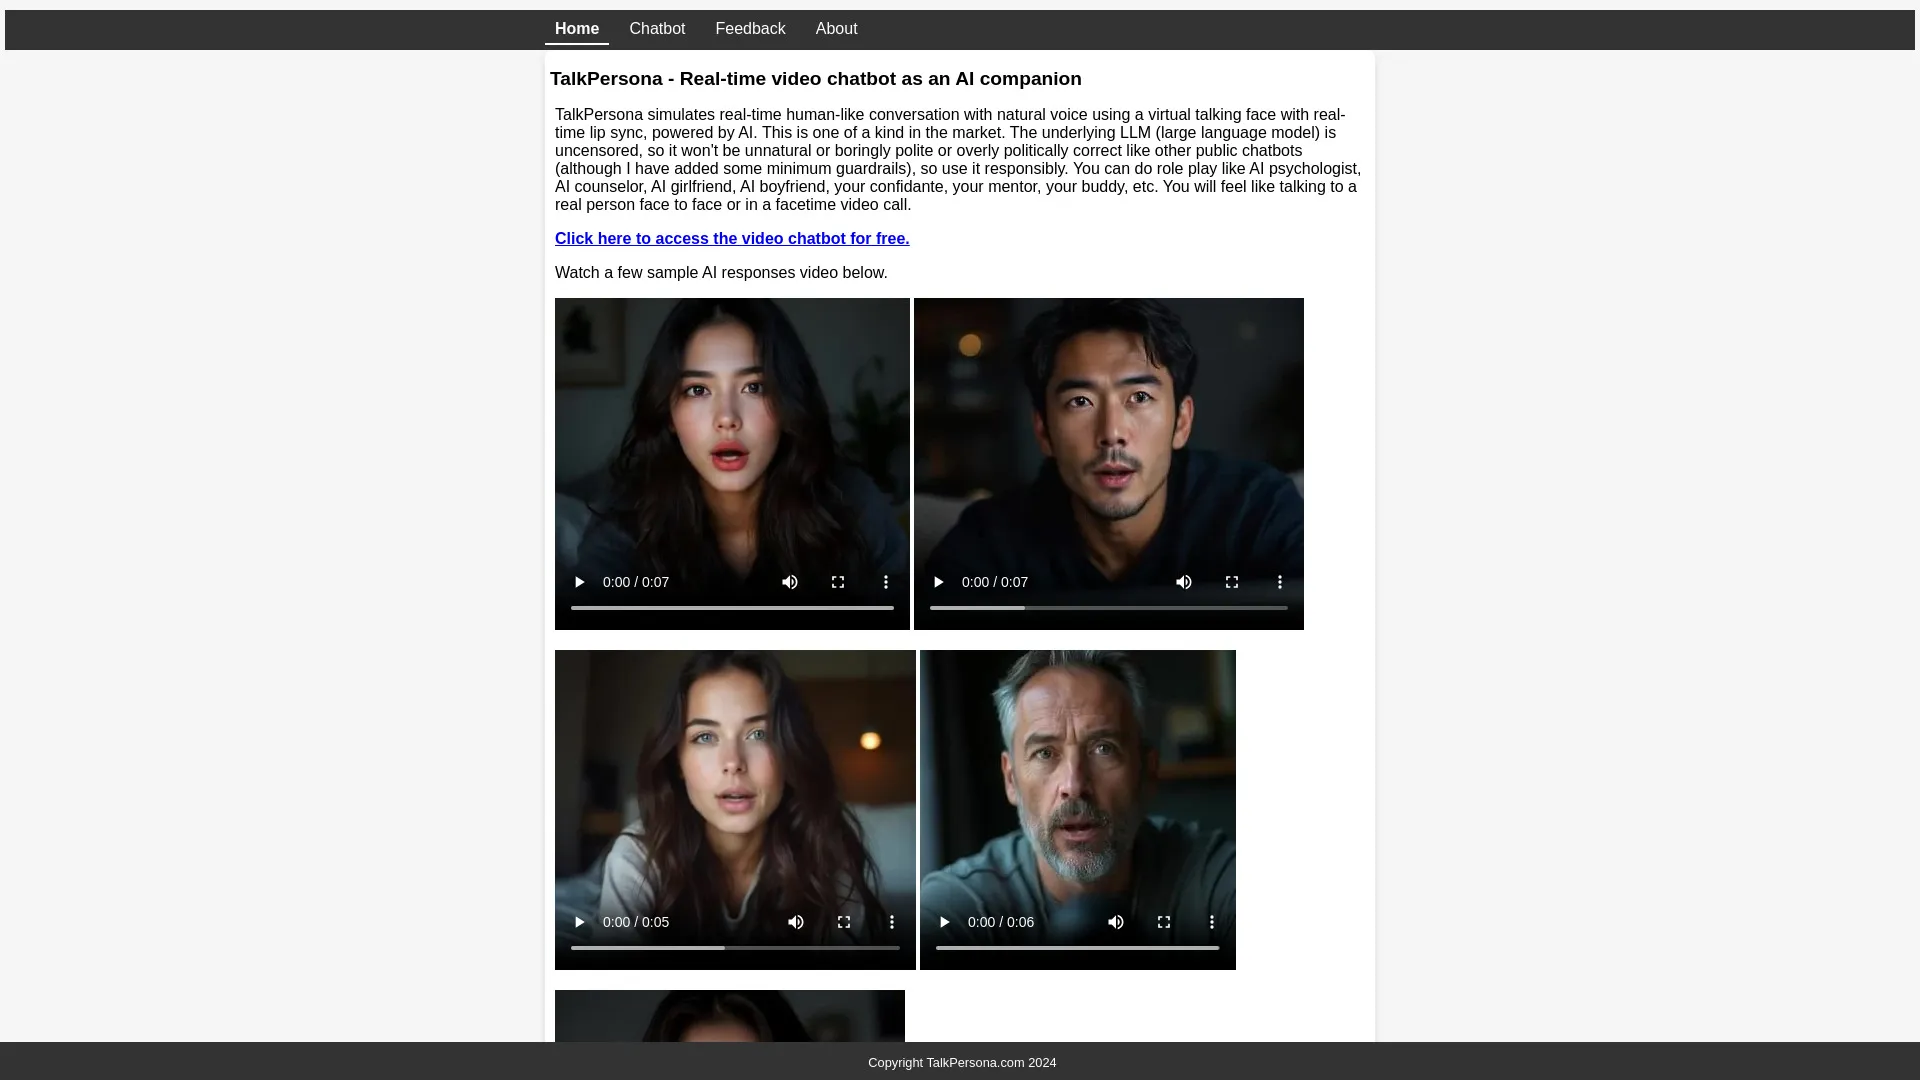Play the middle-left brunette woman's video

point(580,921)
